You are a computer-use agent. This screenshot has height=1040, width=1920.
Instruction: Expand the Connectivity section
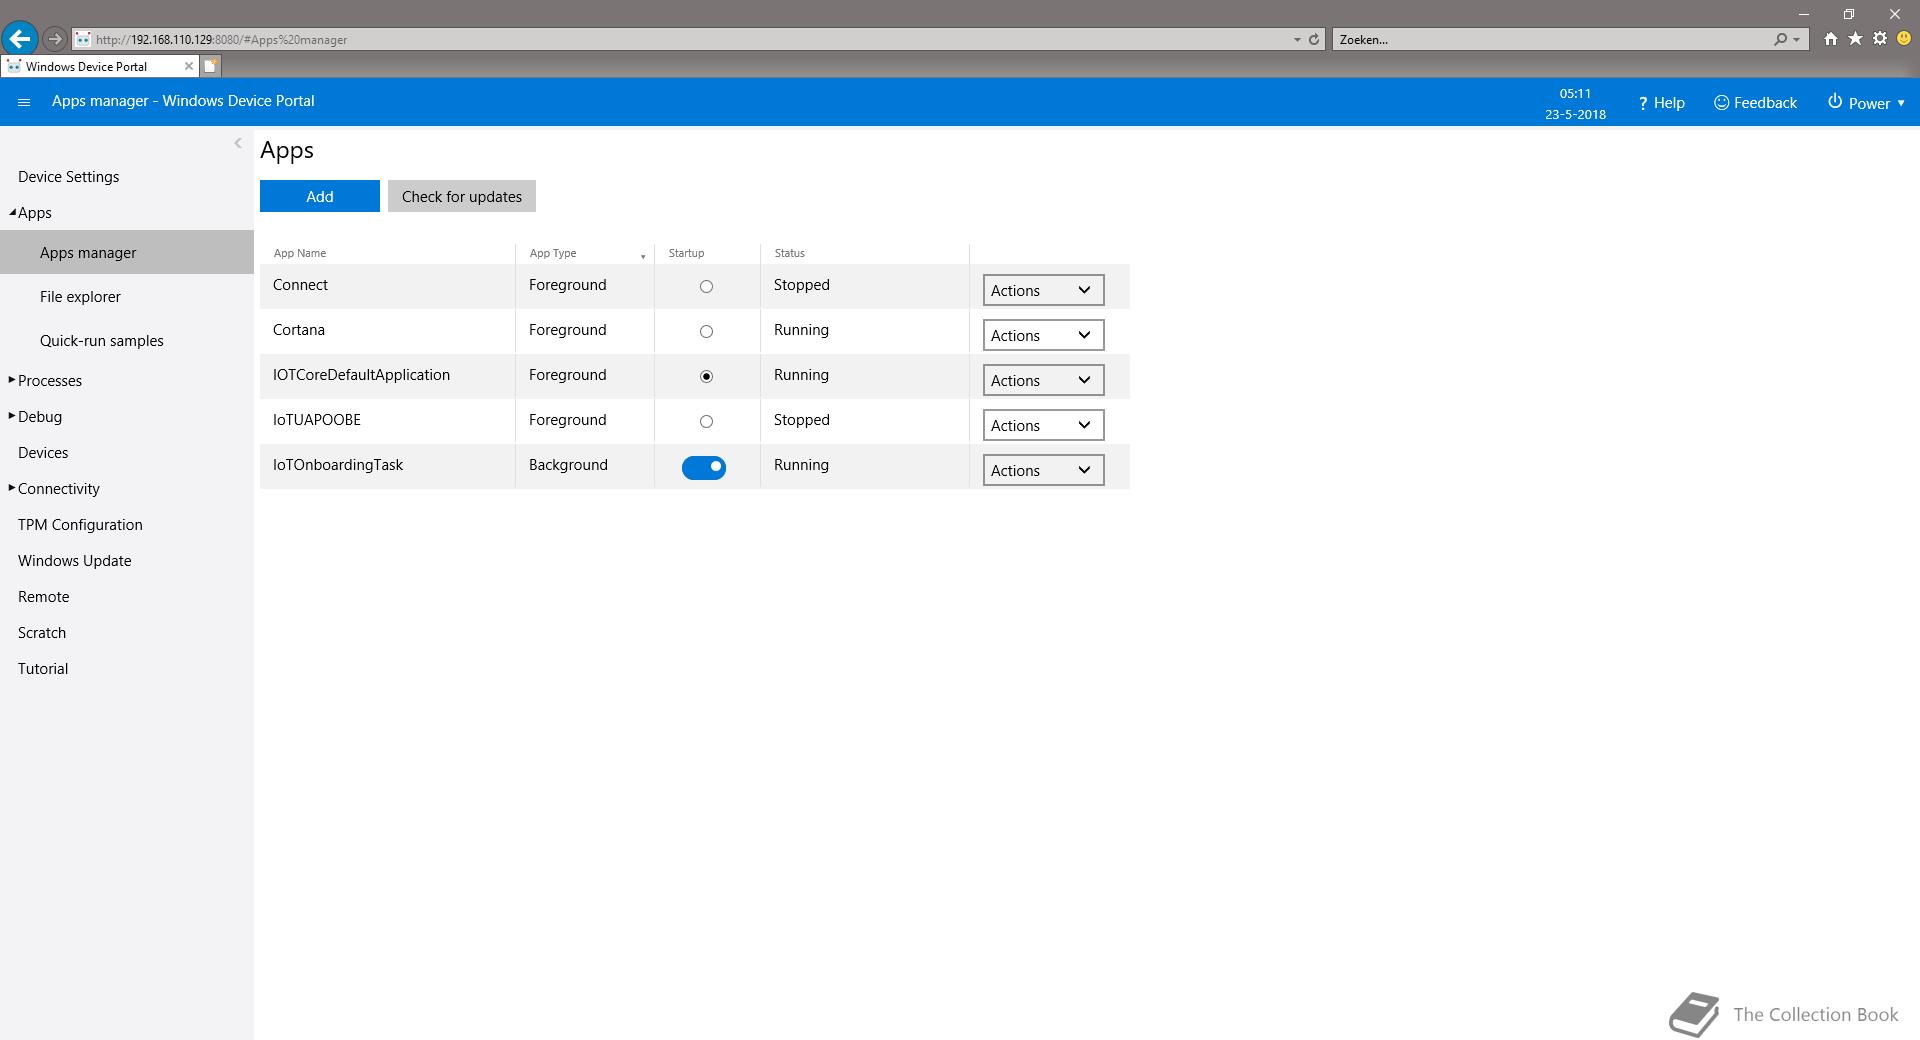(x=12, y=488)
